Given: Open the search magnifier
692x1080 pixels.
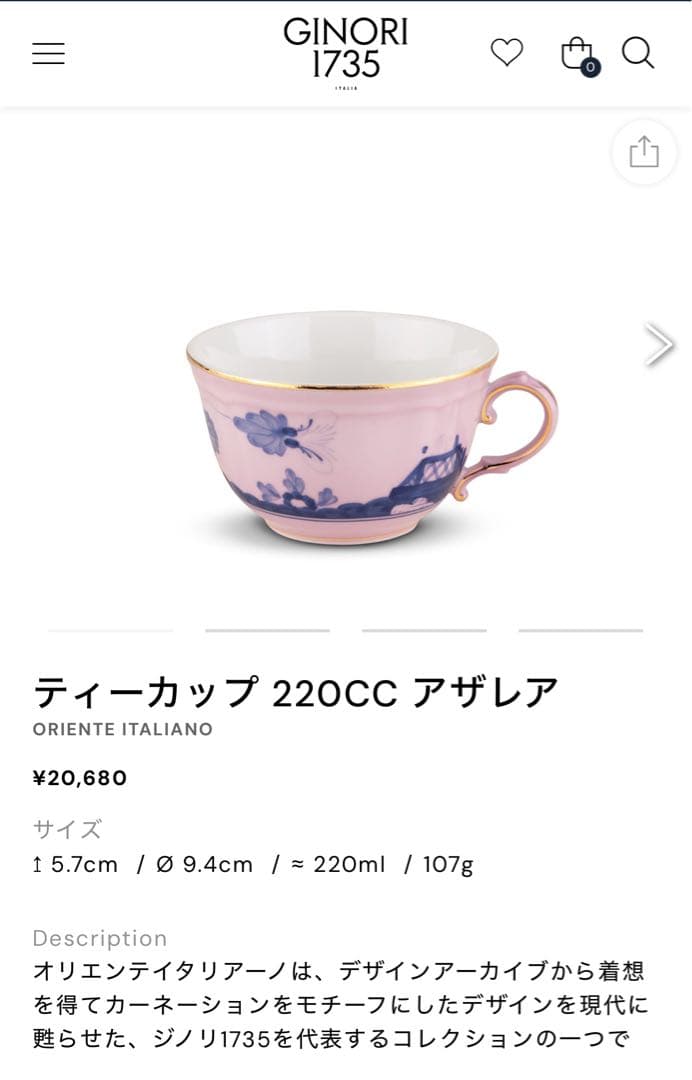Looking at the screenshot, I should pyautogui.click(x=638, y=53).
